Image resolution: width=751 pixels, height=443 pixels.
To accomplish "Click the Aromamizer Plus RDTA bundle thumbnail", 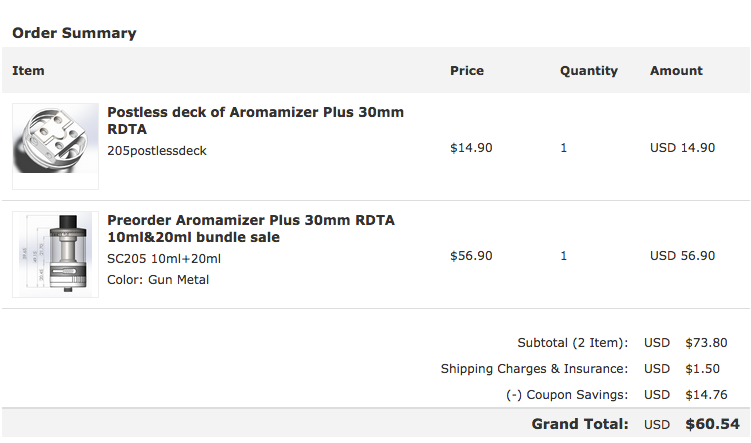I will coord(55,254).
